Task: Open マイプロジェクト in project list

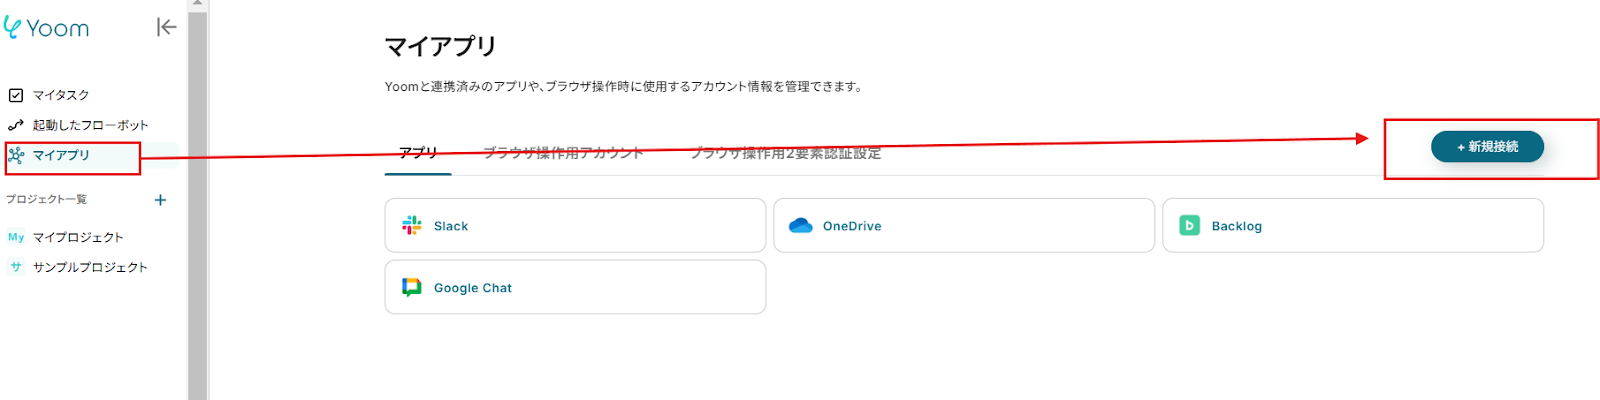Action: pyautogui.click(x=78, y=237)
